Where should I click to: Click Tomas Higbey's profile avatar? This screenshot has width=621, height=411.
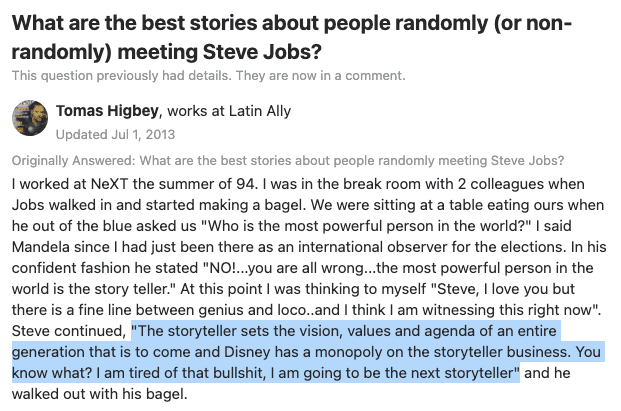tap(30, 120)
